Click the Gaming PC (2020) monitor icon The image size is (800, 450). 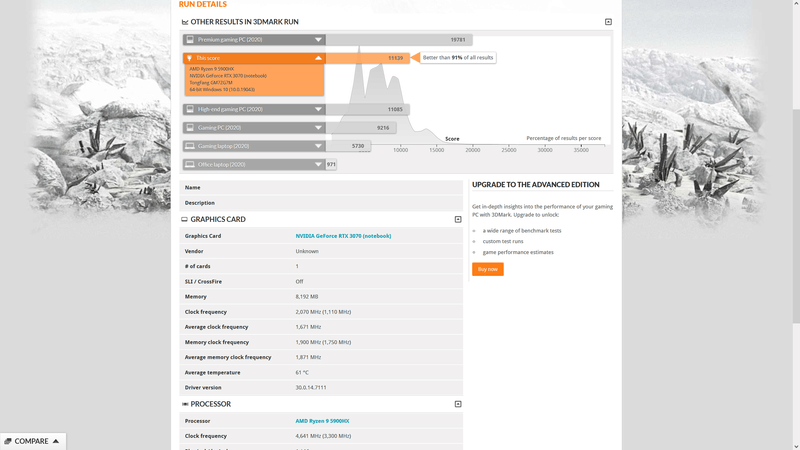click(190, 128)
